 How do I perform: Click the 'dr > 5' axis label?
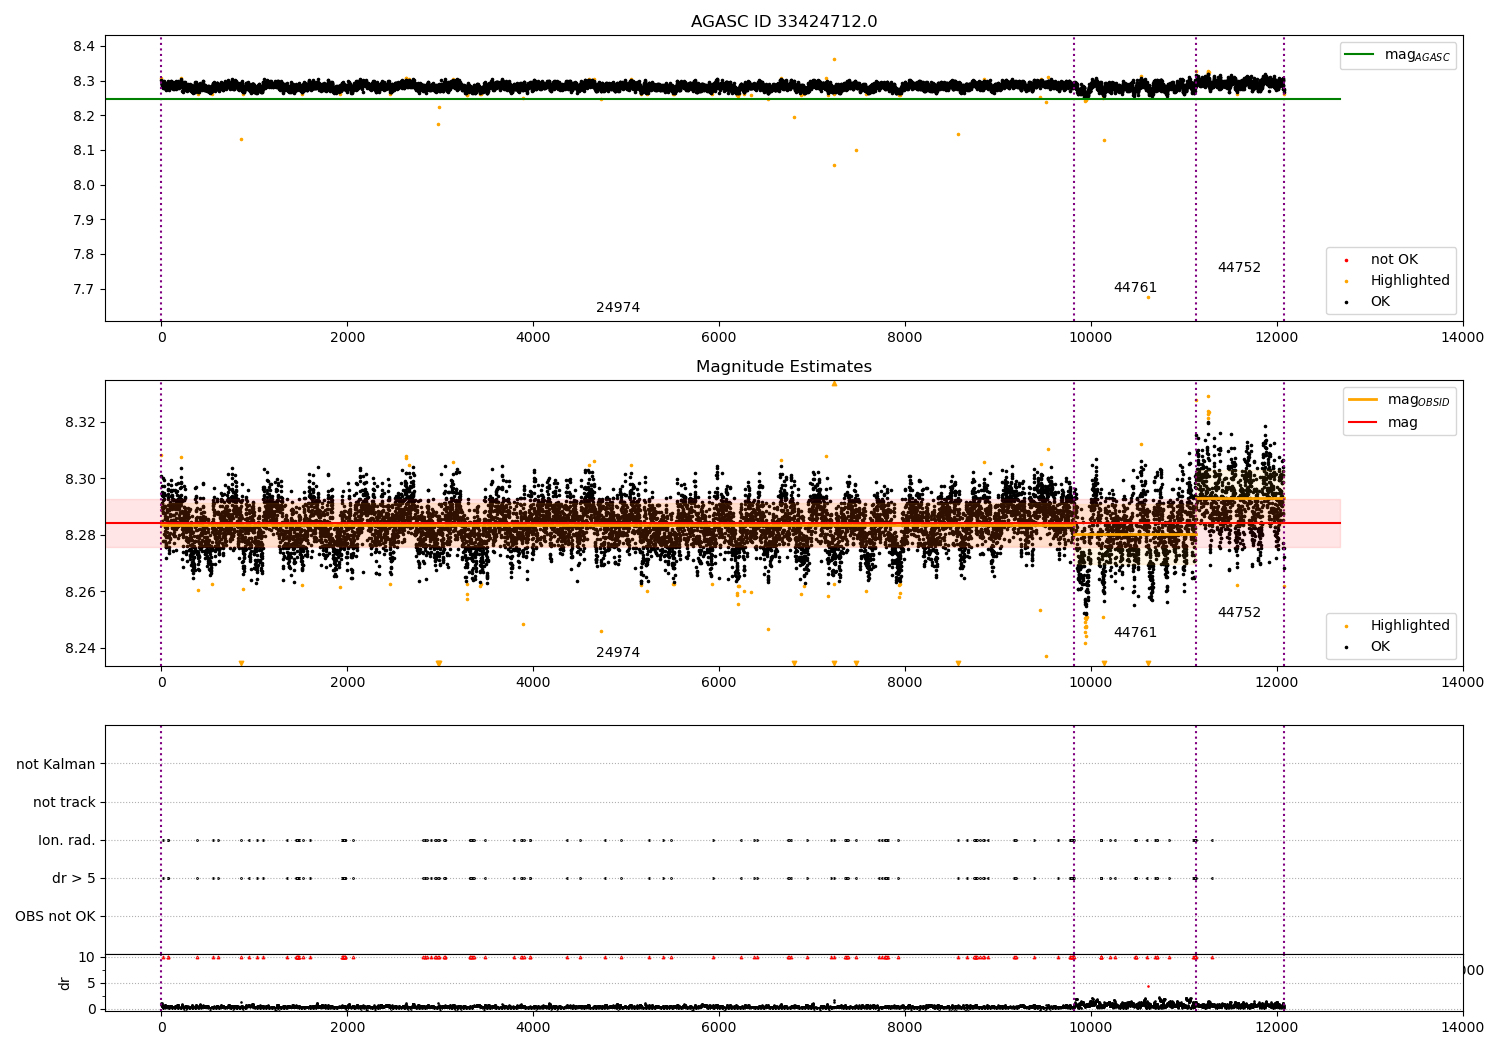click(74, 879)
